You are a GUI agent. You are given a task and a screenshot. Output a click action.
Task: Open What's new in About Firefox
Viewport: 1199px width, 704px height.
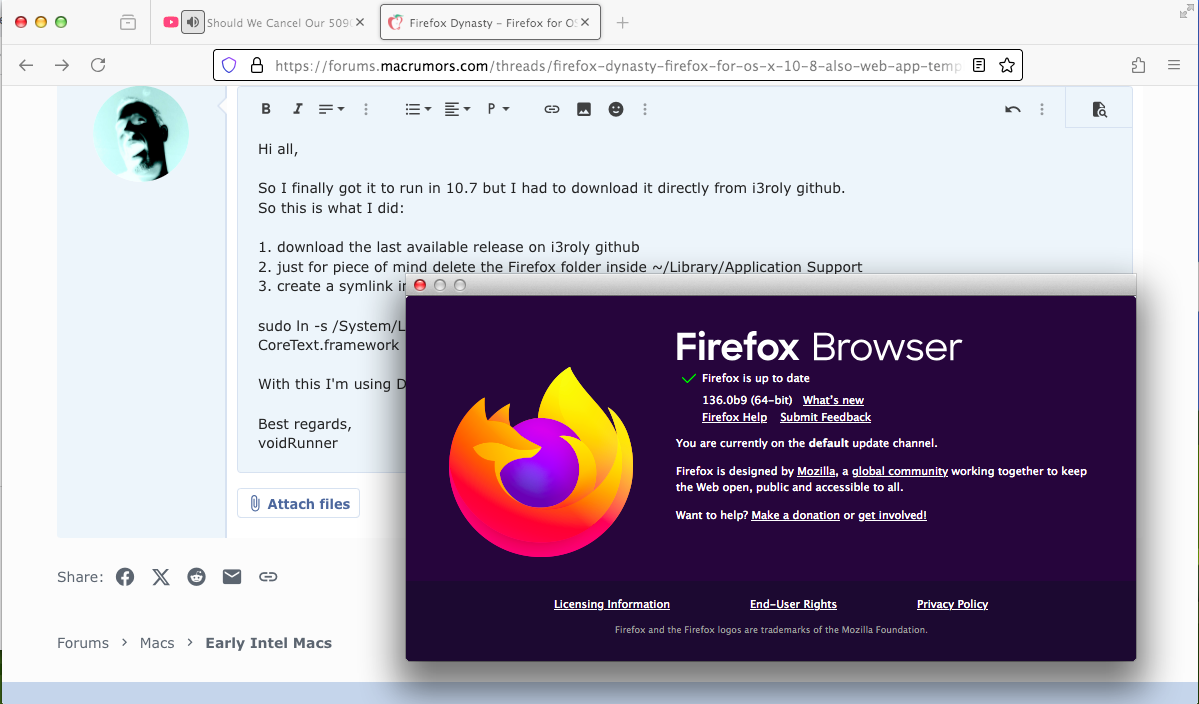point(833,400)
